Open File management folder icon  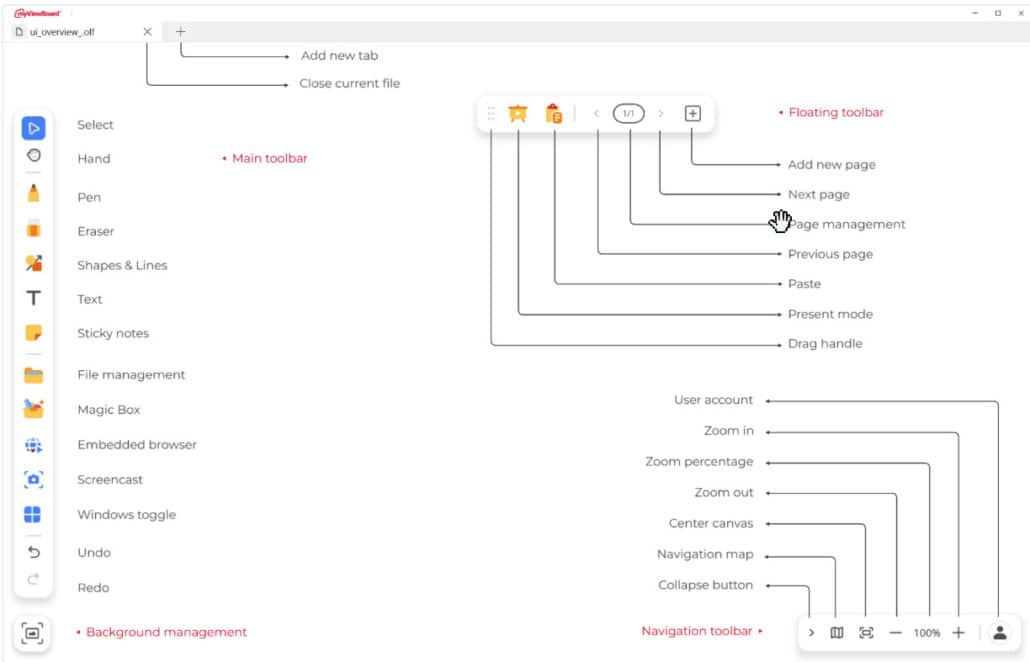click(33, 375)
